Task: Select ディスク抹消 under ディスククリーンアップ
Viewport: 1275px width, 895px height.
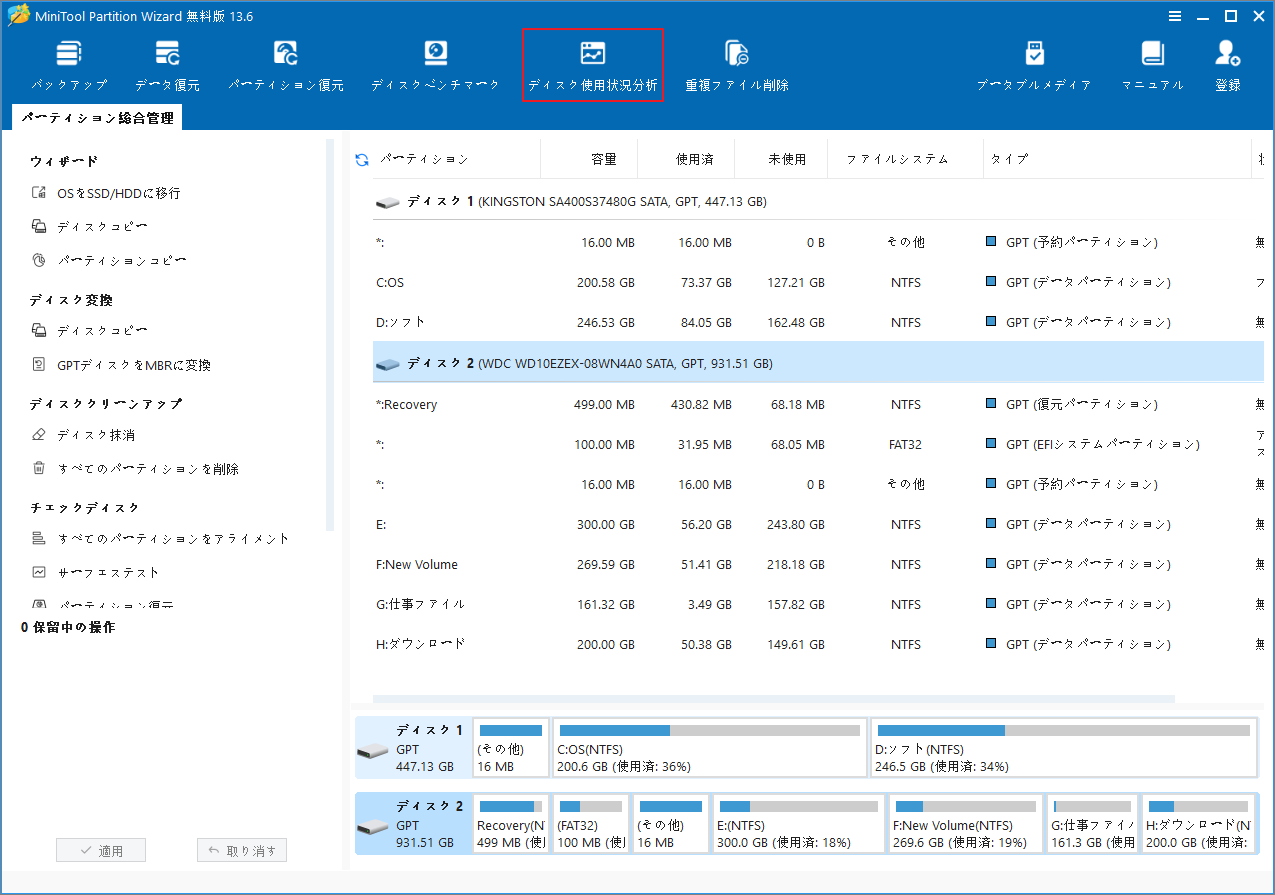Action: (x=88, y=433)
